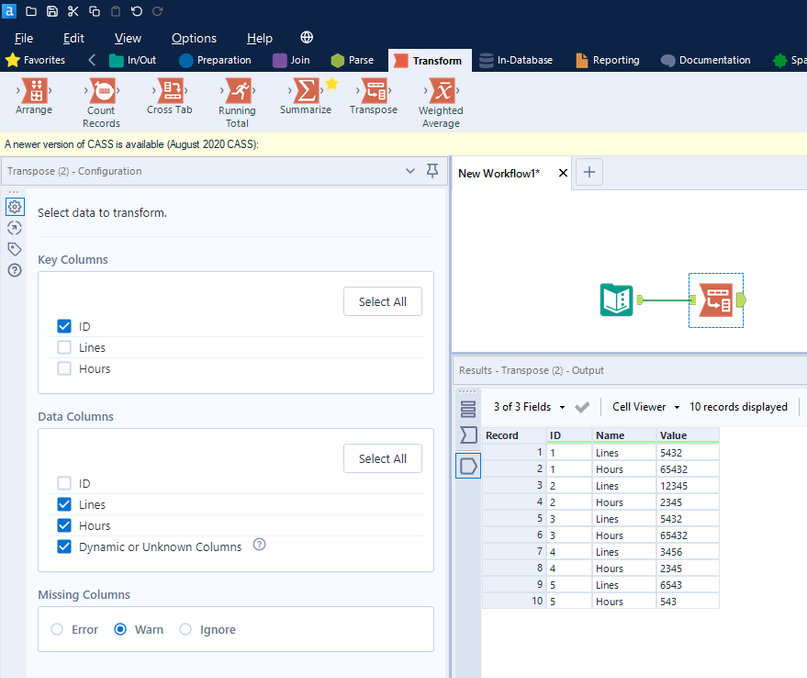
Task: Select the Error option for Missing Columns
Action: coord(57,630)
